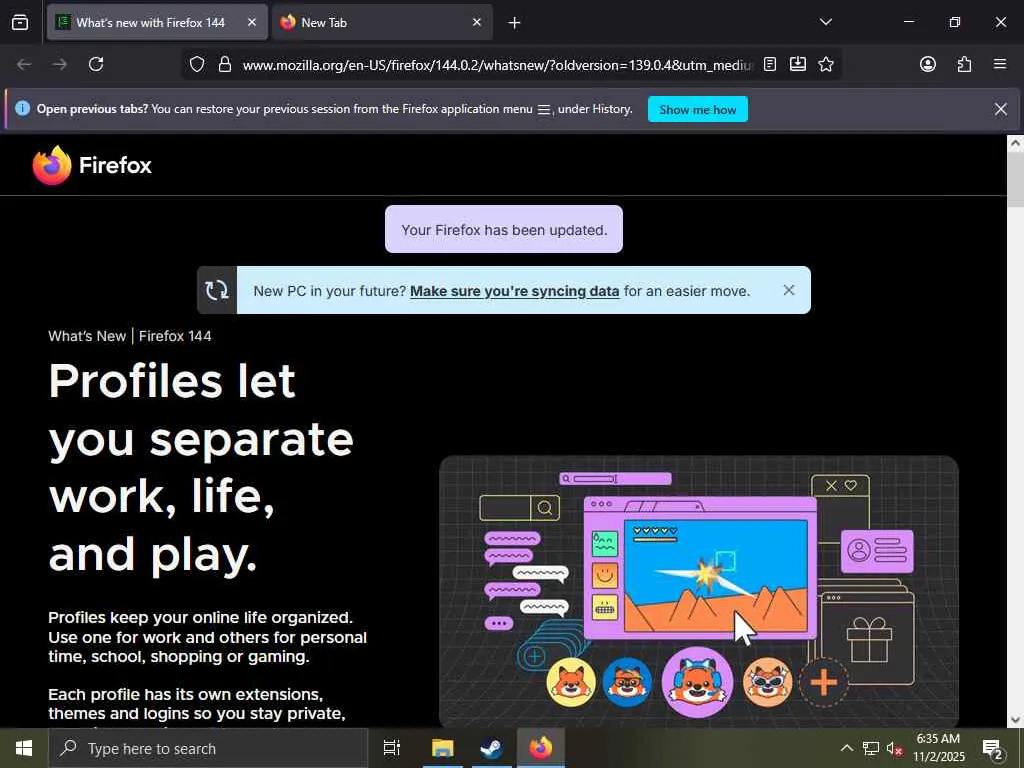The width and height of the screenshot is (1024, 768).
Task: Open File Explorer from taskbar
Action: point(442,748)
